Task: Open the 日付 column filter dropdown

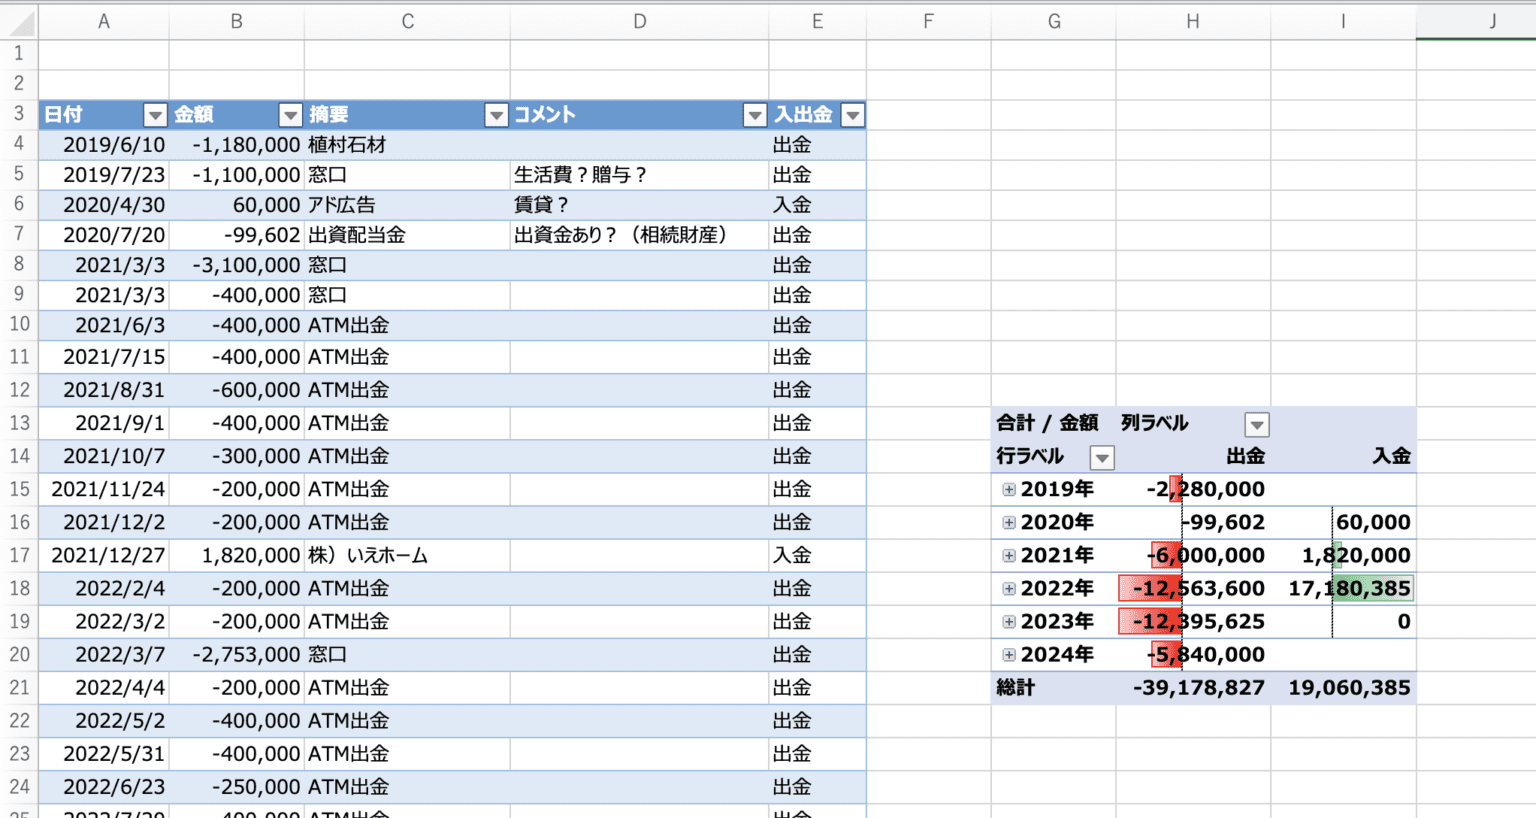Action: coord(155,115)
